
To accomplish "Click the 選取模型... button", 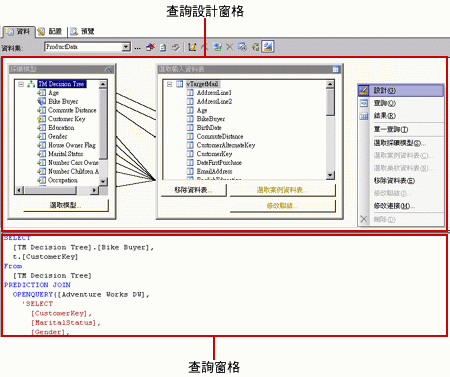I will (x=66, y=205).
